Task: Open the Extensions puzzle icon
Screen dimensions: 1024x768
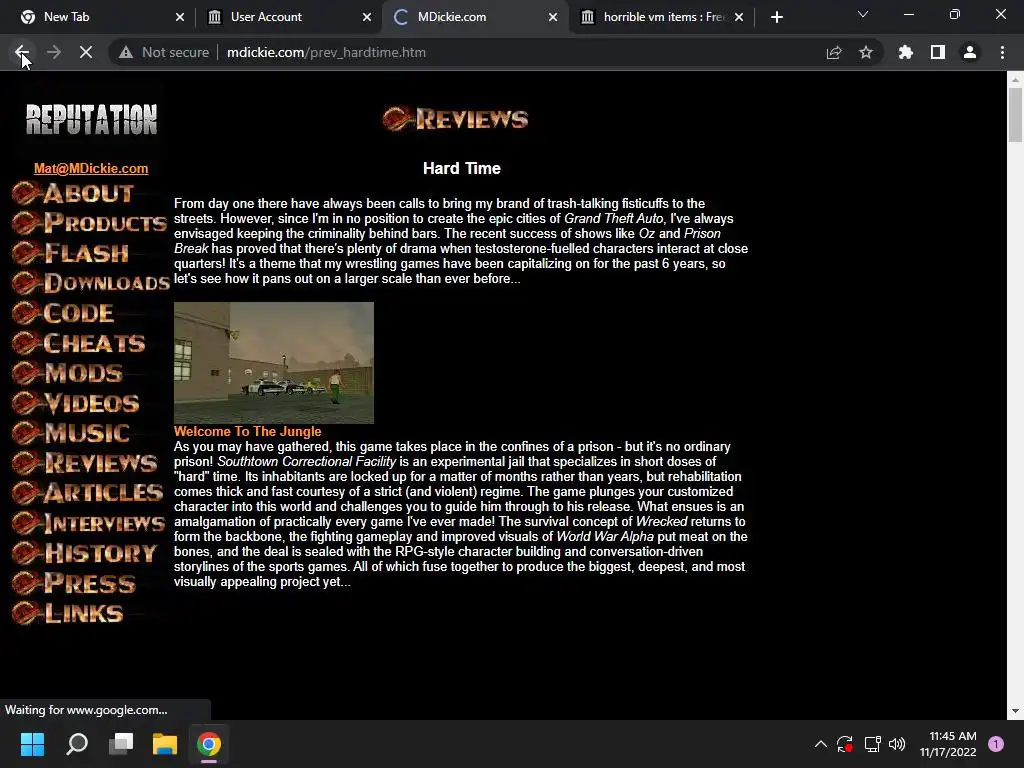Action: coord(905,52)
